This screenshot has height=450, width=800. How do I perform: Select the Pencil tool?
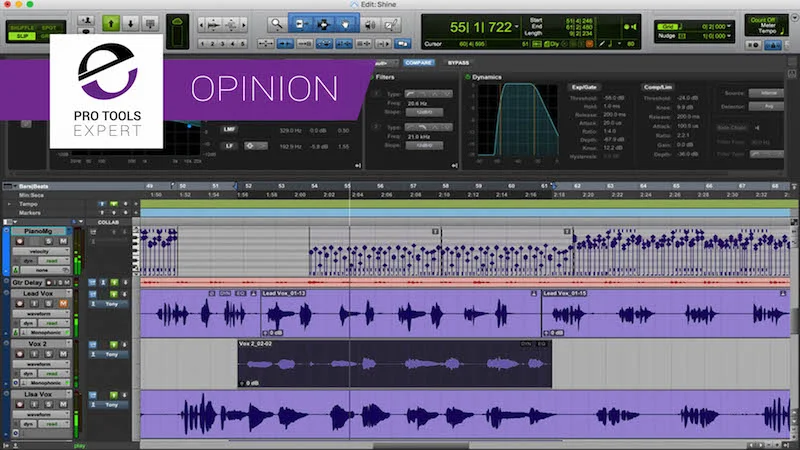point(391,24)
